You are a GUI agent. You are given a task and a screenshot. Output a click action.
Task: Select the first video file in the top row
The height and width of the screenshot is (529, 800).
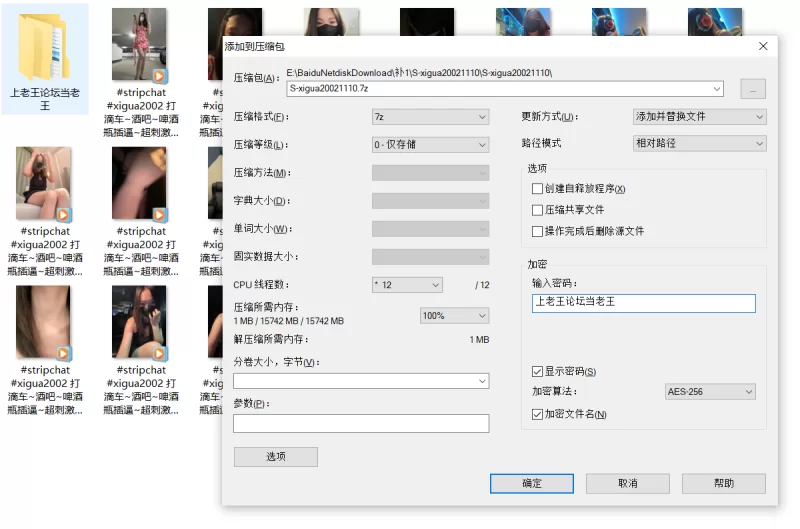pyautogui.click(x=139, y=45)
